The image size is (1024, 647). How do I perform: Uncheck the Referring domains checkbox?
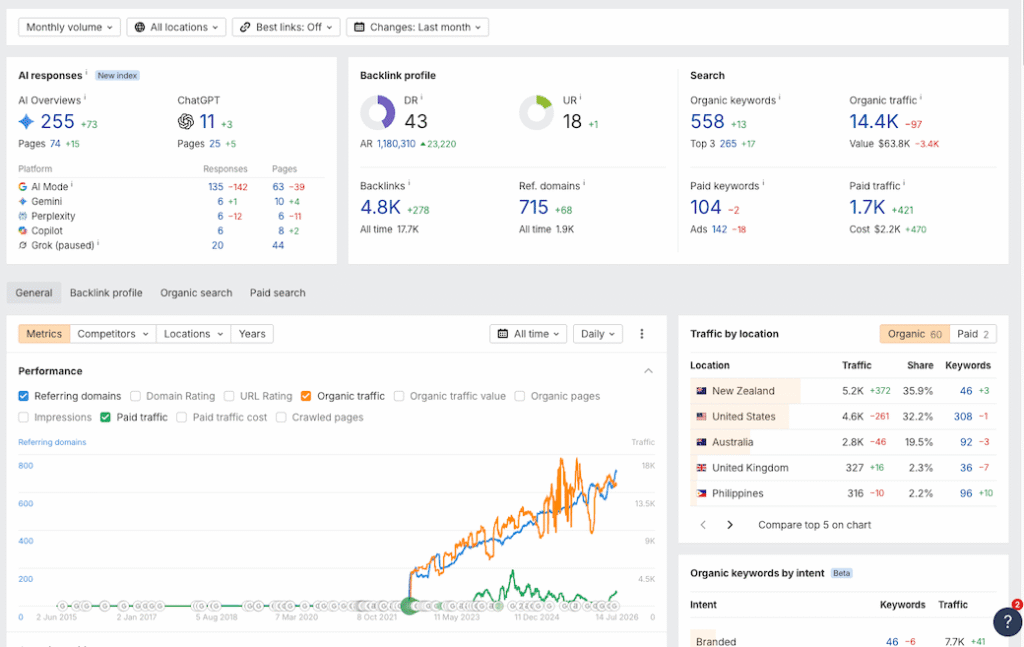click(x=24, y=396)
